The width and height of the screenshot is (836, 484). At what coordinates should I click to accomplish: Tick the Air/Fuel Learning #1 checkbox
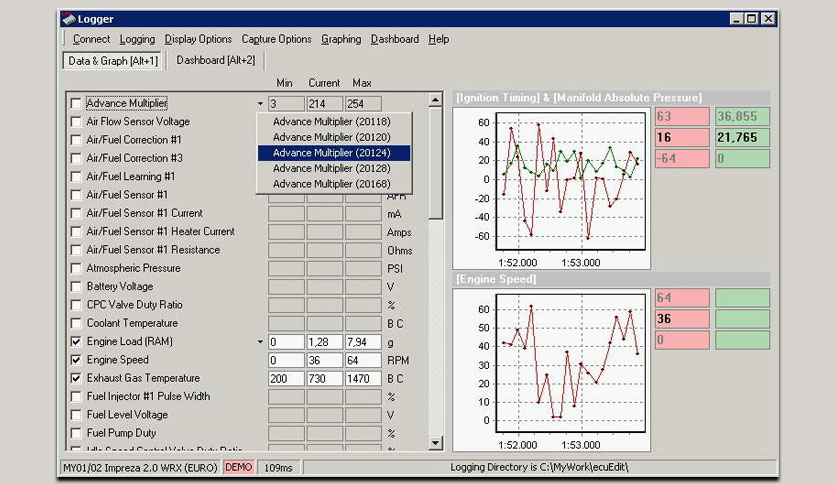coord(76,176)
